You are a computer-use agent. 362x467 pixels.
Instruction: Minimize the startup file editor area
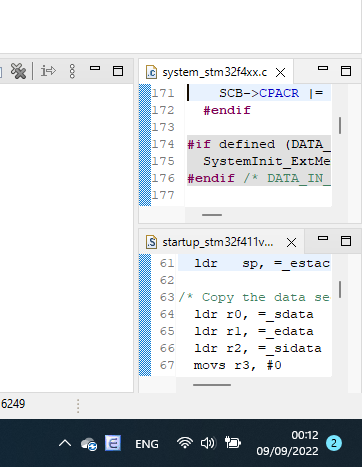pos(323,238)
